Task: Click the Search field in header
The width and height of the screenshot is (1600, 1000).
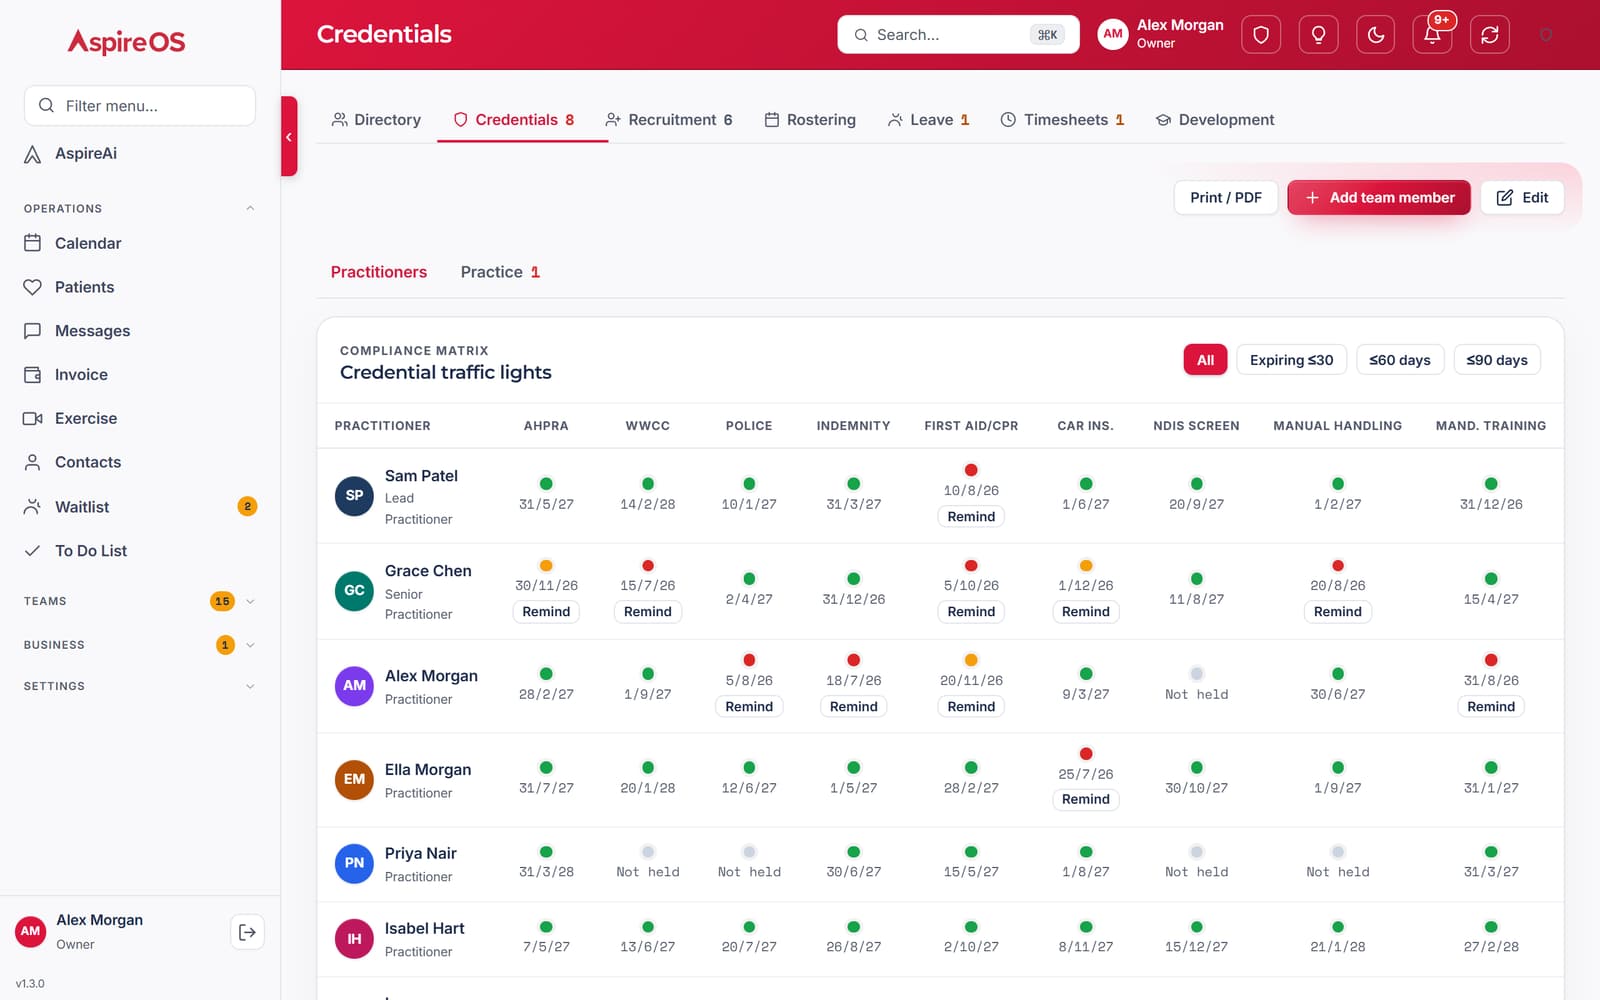Action: click(x=958, y=35)
